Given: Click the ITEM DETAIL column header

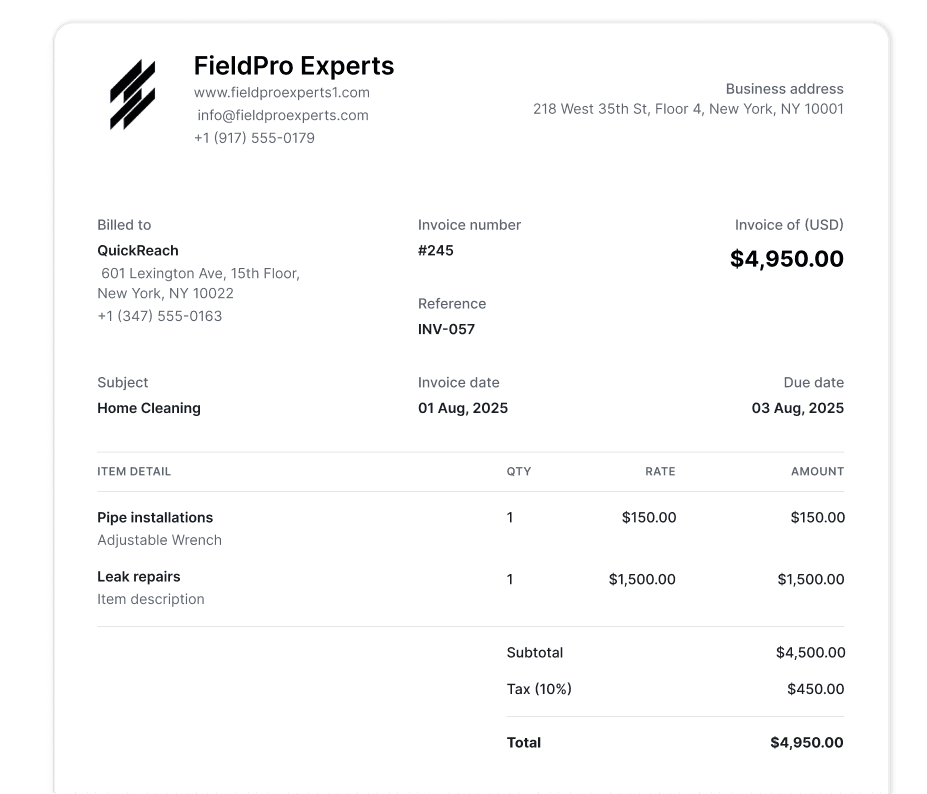Looking at the screenshot, I should [134, 472].
